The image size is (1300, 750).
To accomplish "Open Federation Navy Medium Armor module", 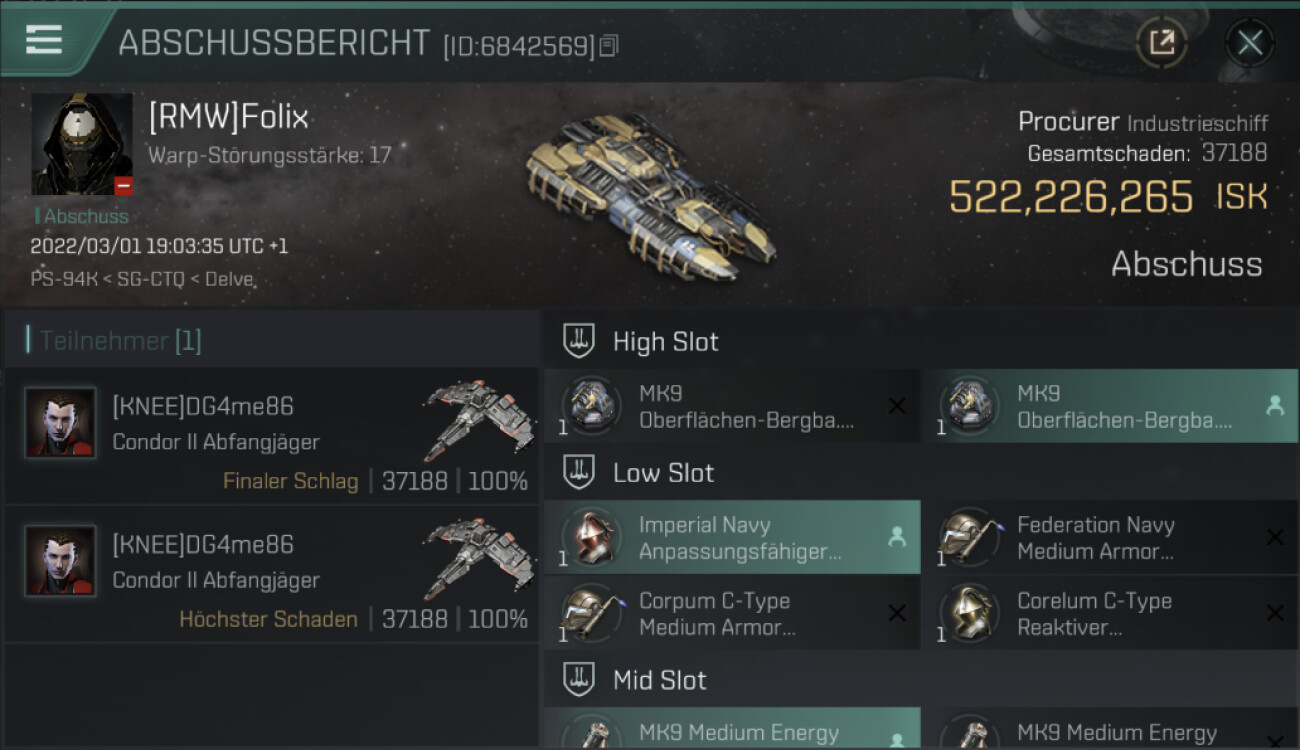I will tap(1109, 537).
